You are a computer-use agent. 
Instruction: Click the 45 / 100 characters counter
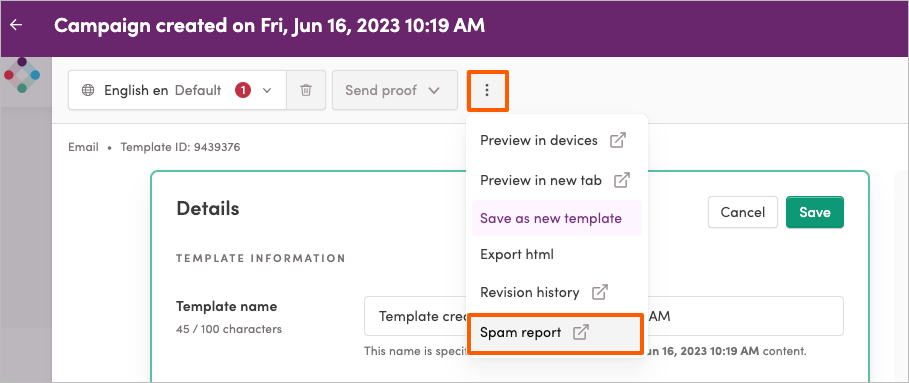pos(229,329)
